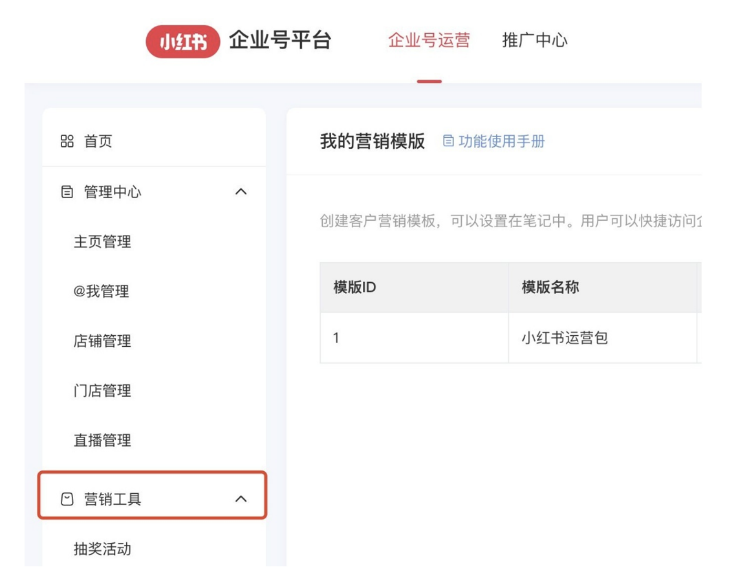This screenshot has height=587, width=738.
Task: Select 门店管理 in the sidebar
Action: click(102, 391)
